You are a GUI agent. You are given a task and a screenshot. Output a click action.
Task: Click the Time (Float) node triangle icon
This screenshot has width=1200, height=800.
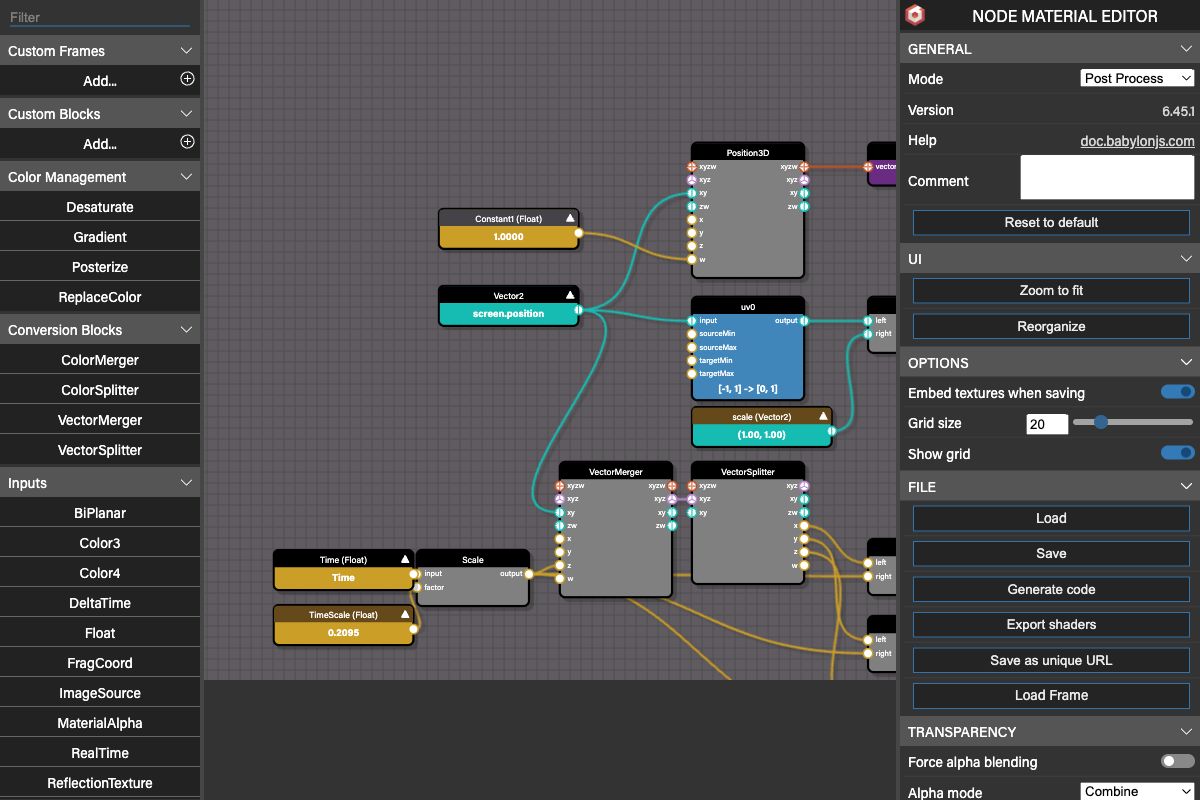(x=405, y=560)
